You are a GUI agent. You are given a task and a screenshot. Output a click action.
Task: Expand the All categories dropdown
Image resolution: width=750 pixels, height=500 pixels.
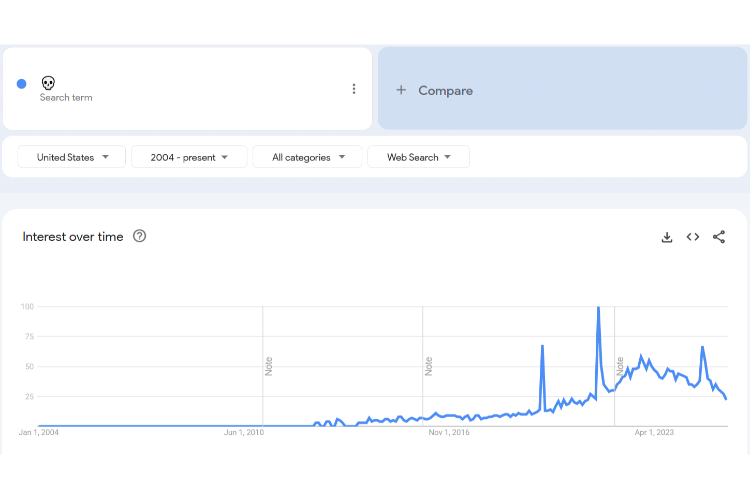click(x=309, y=157)
